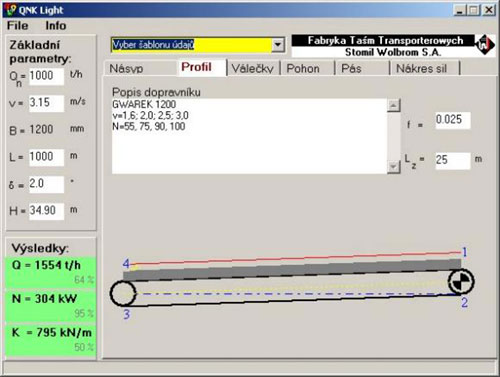Click the scroll up arrow in Popis dopravníku
This screenshot has width=500, height=377.
point(394,106)
